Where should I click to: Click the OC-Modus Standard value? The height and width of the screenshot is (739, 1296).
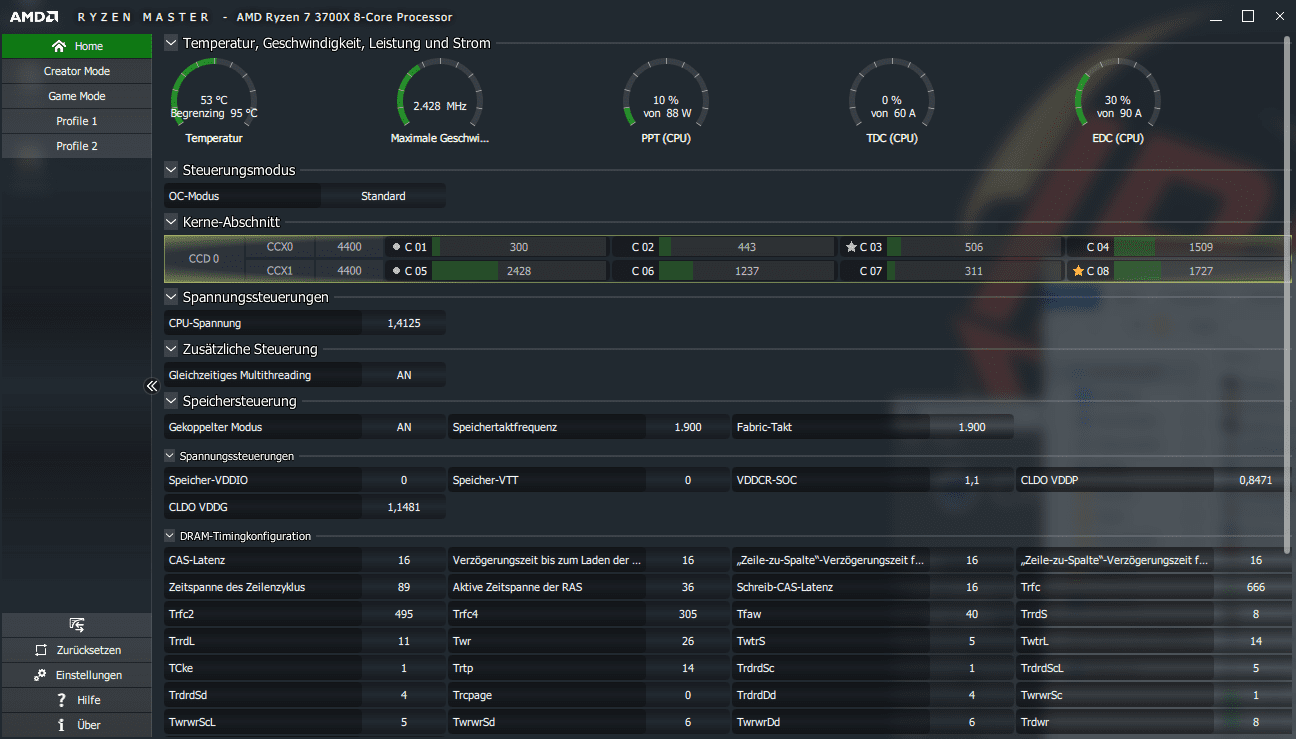(383, 196)
